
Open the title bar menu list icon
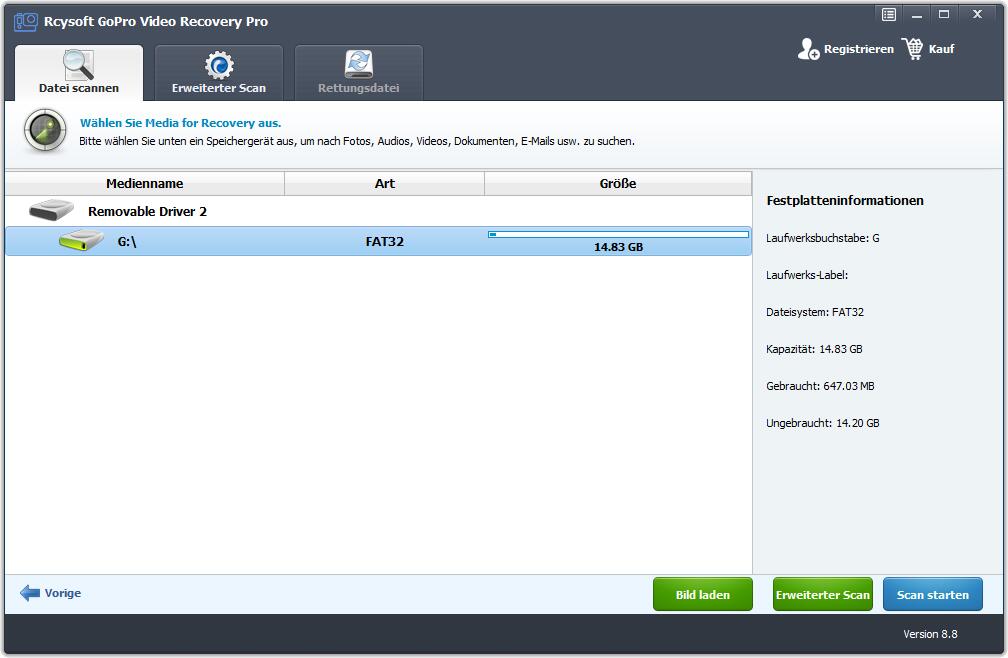pos(888,14)
